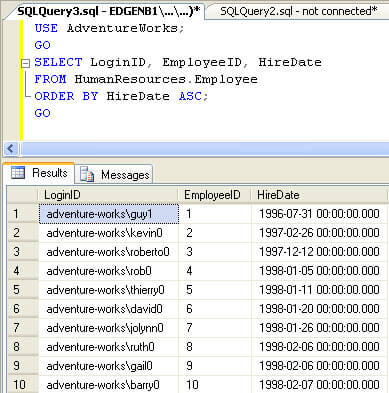
Task: Click the EmployeeID column header
Action: (x=215, y=195)
